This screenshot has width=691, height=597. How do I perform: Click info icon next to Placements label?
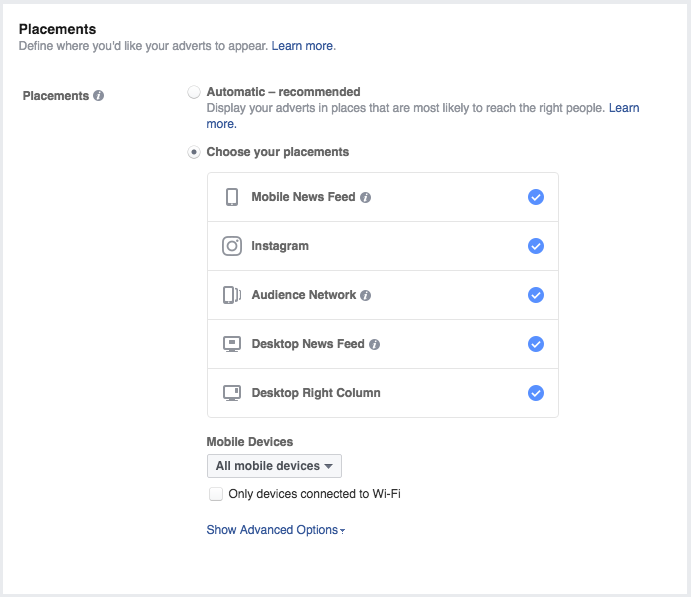tap(98, 96)
